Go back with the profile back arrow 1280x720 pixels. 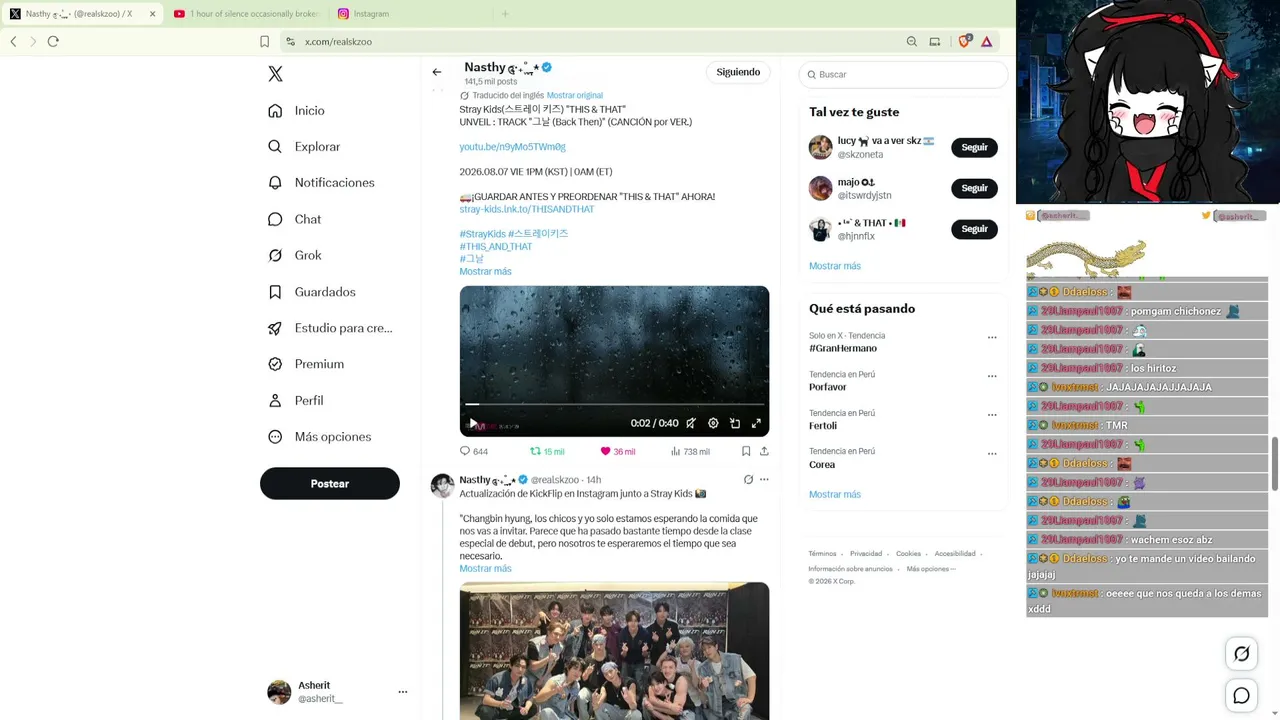point(437,72)
